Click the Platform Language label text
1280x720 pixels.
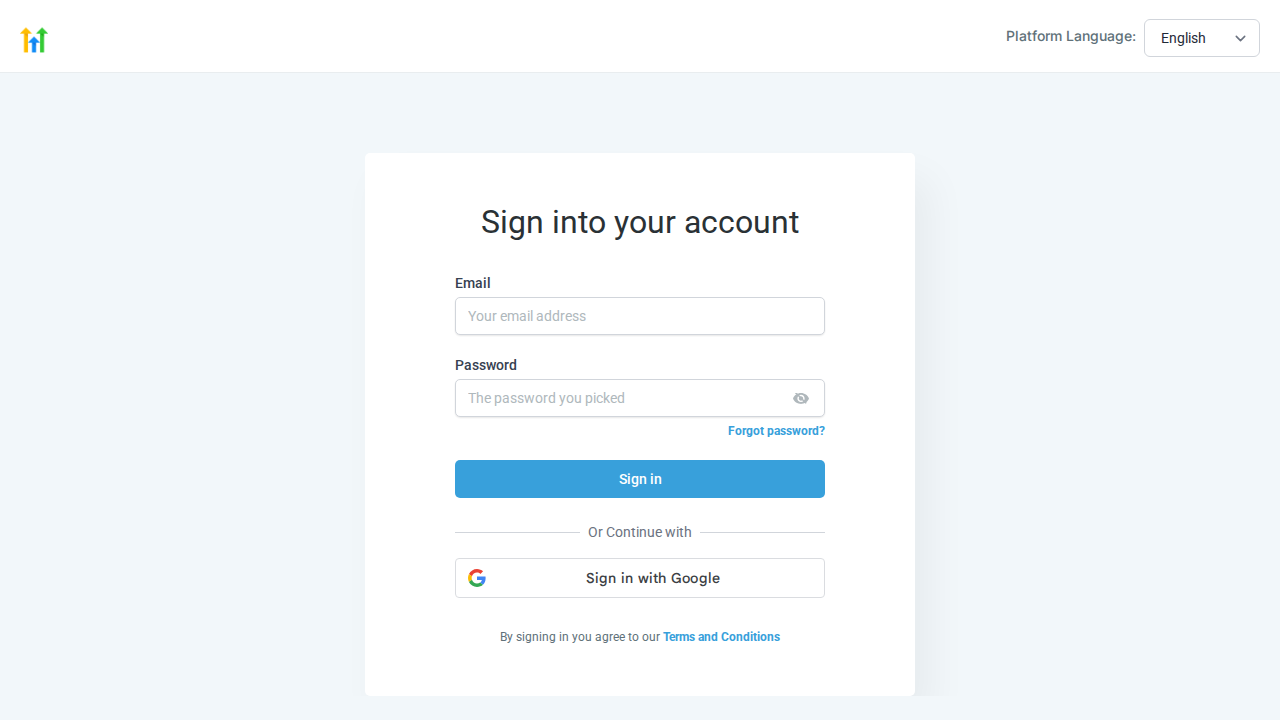coord(1070,37)
